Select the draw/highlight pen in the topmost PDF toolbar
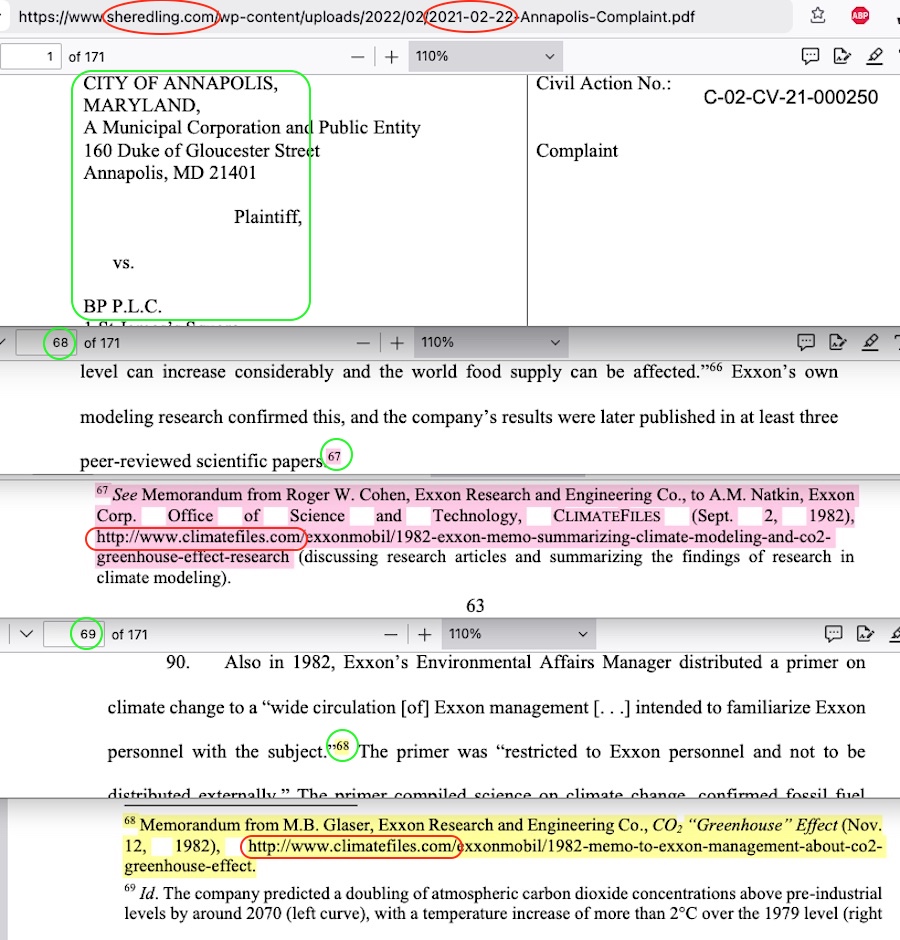This screenshot has width=900, height=940. 875,56
